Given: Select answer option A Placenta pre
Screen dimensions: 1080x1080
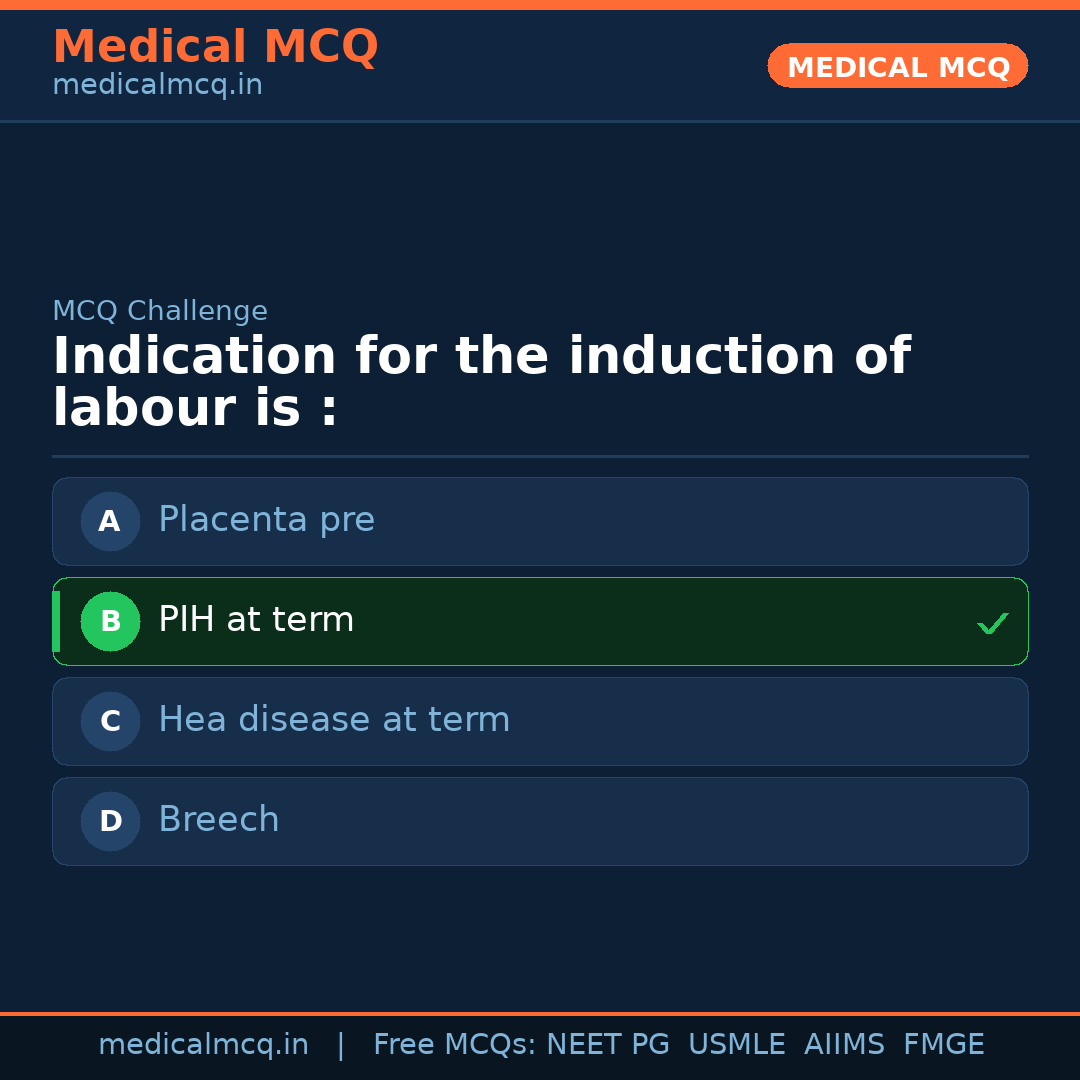Looking at the screenshot, I should 540,521.
